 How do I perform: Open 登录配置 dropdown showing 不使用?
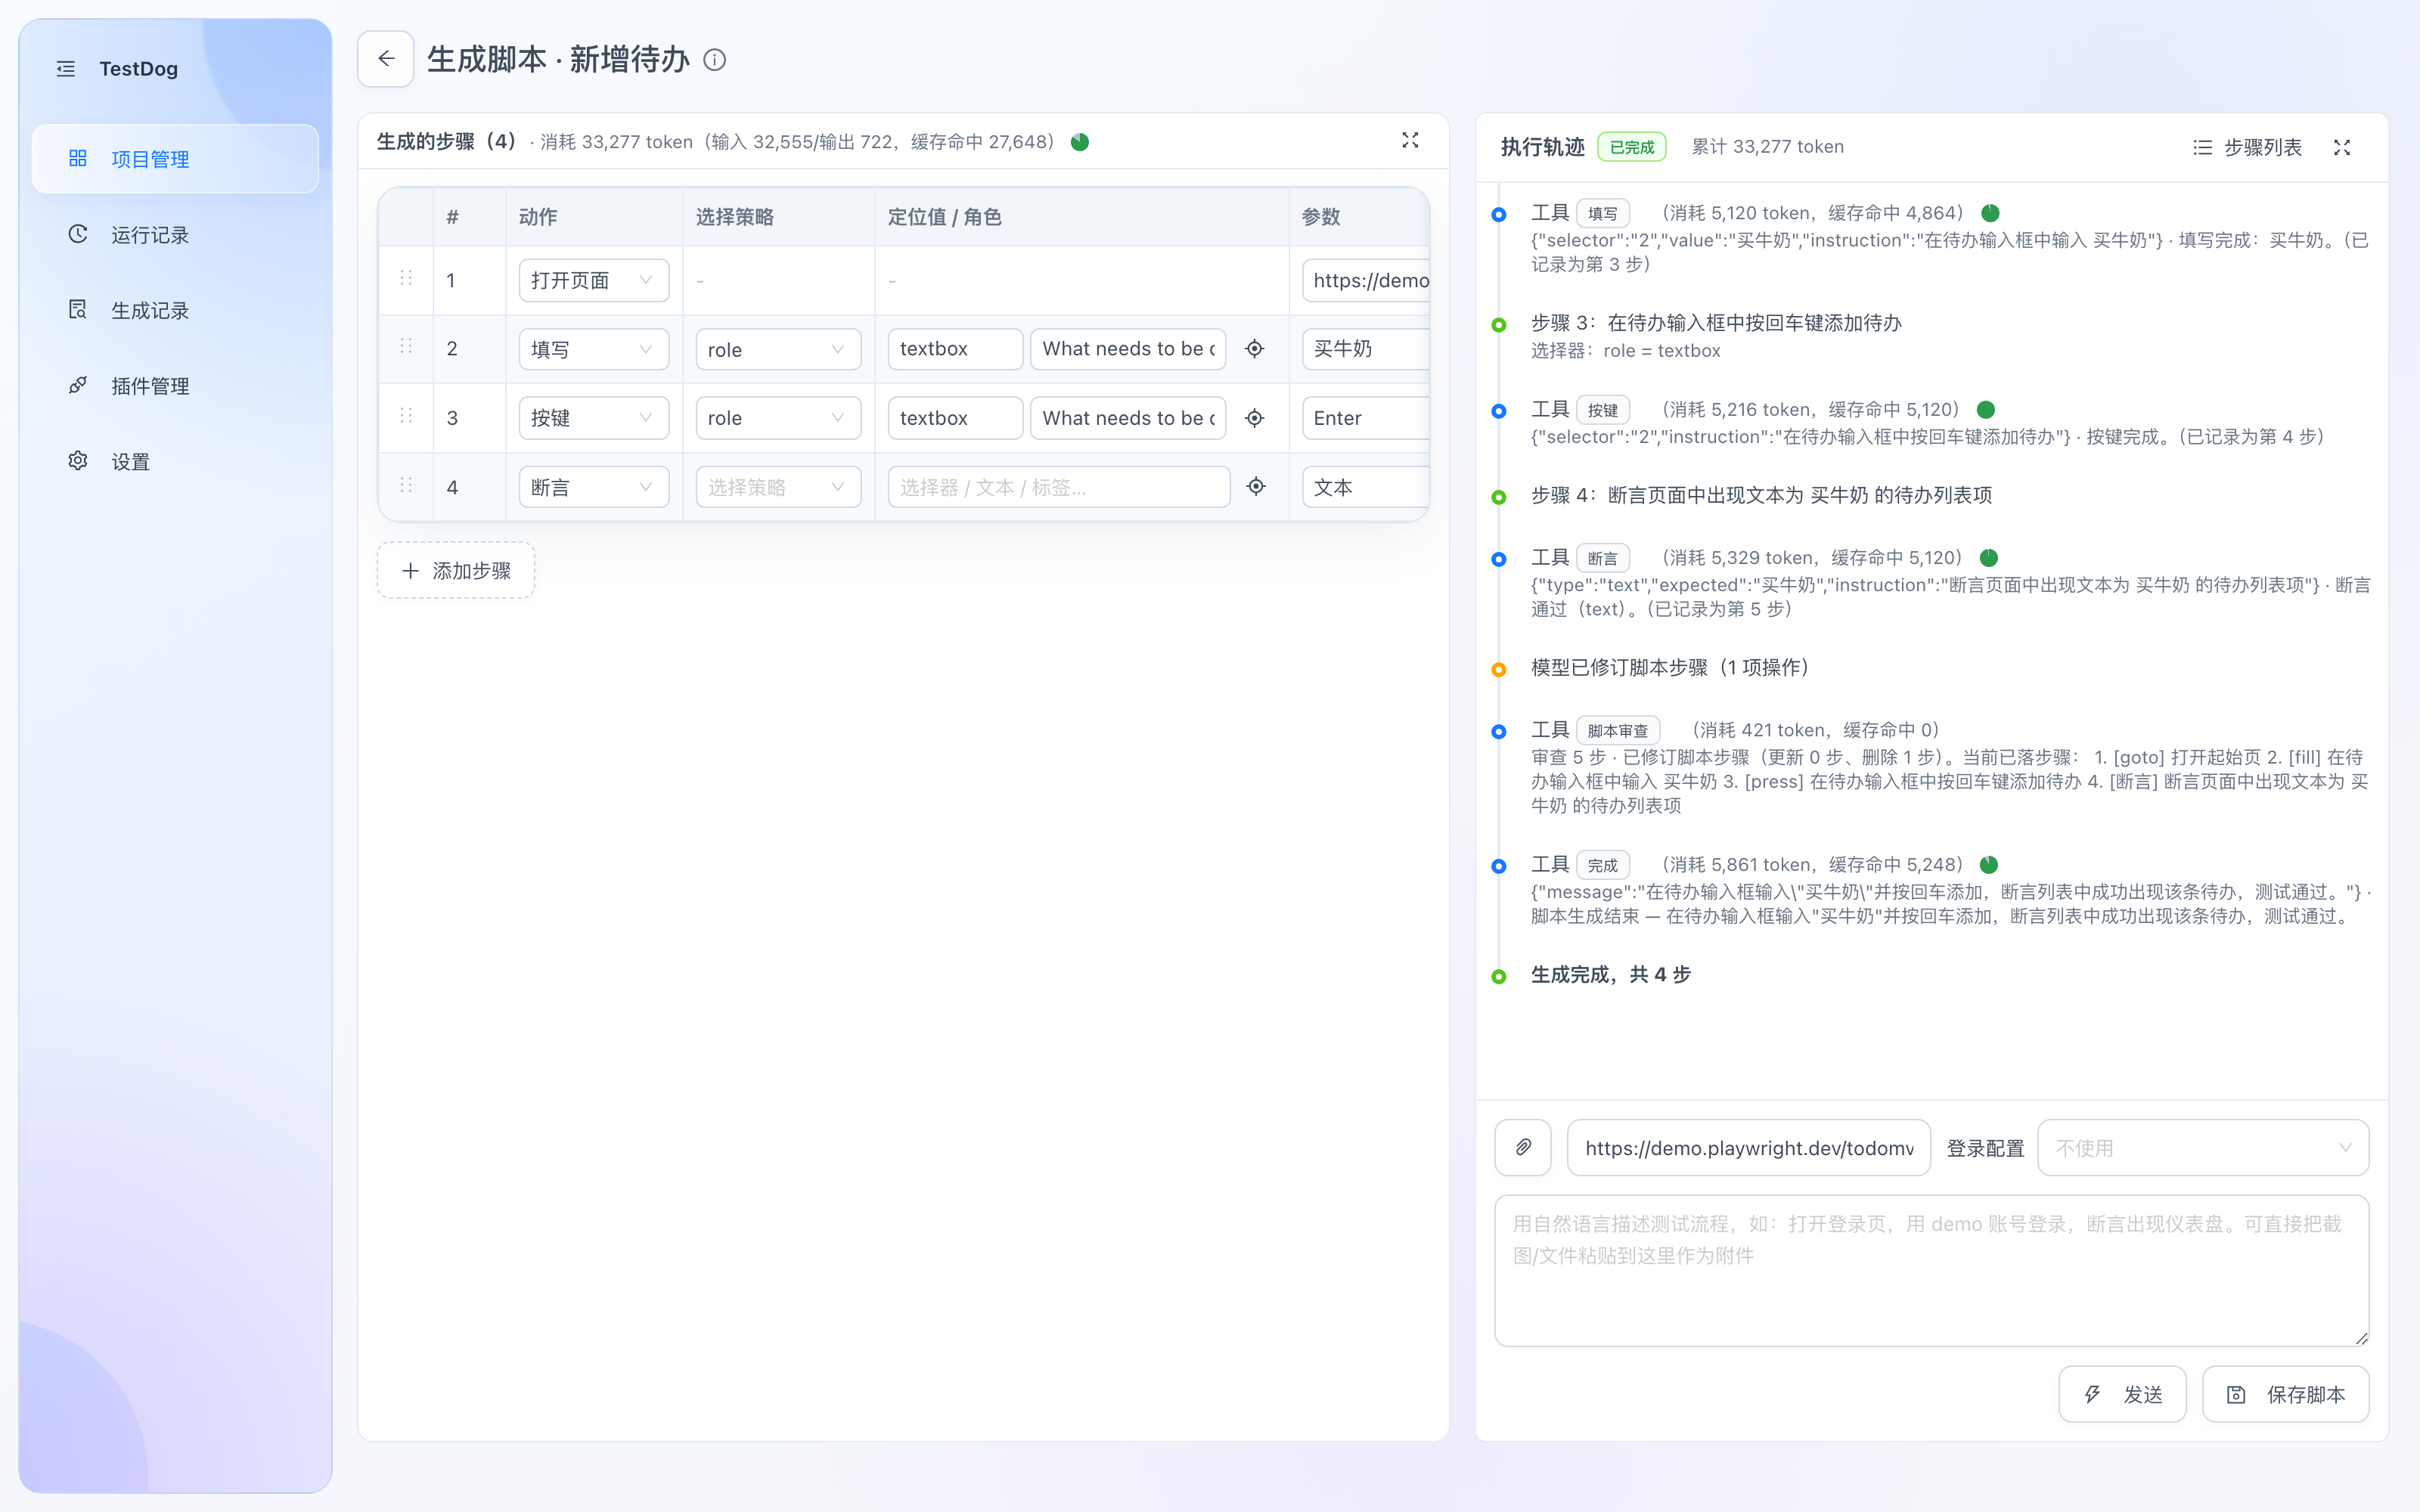[x=2203, y=1148]
